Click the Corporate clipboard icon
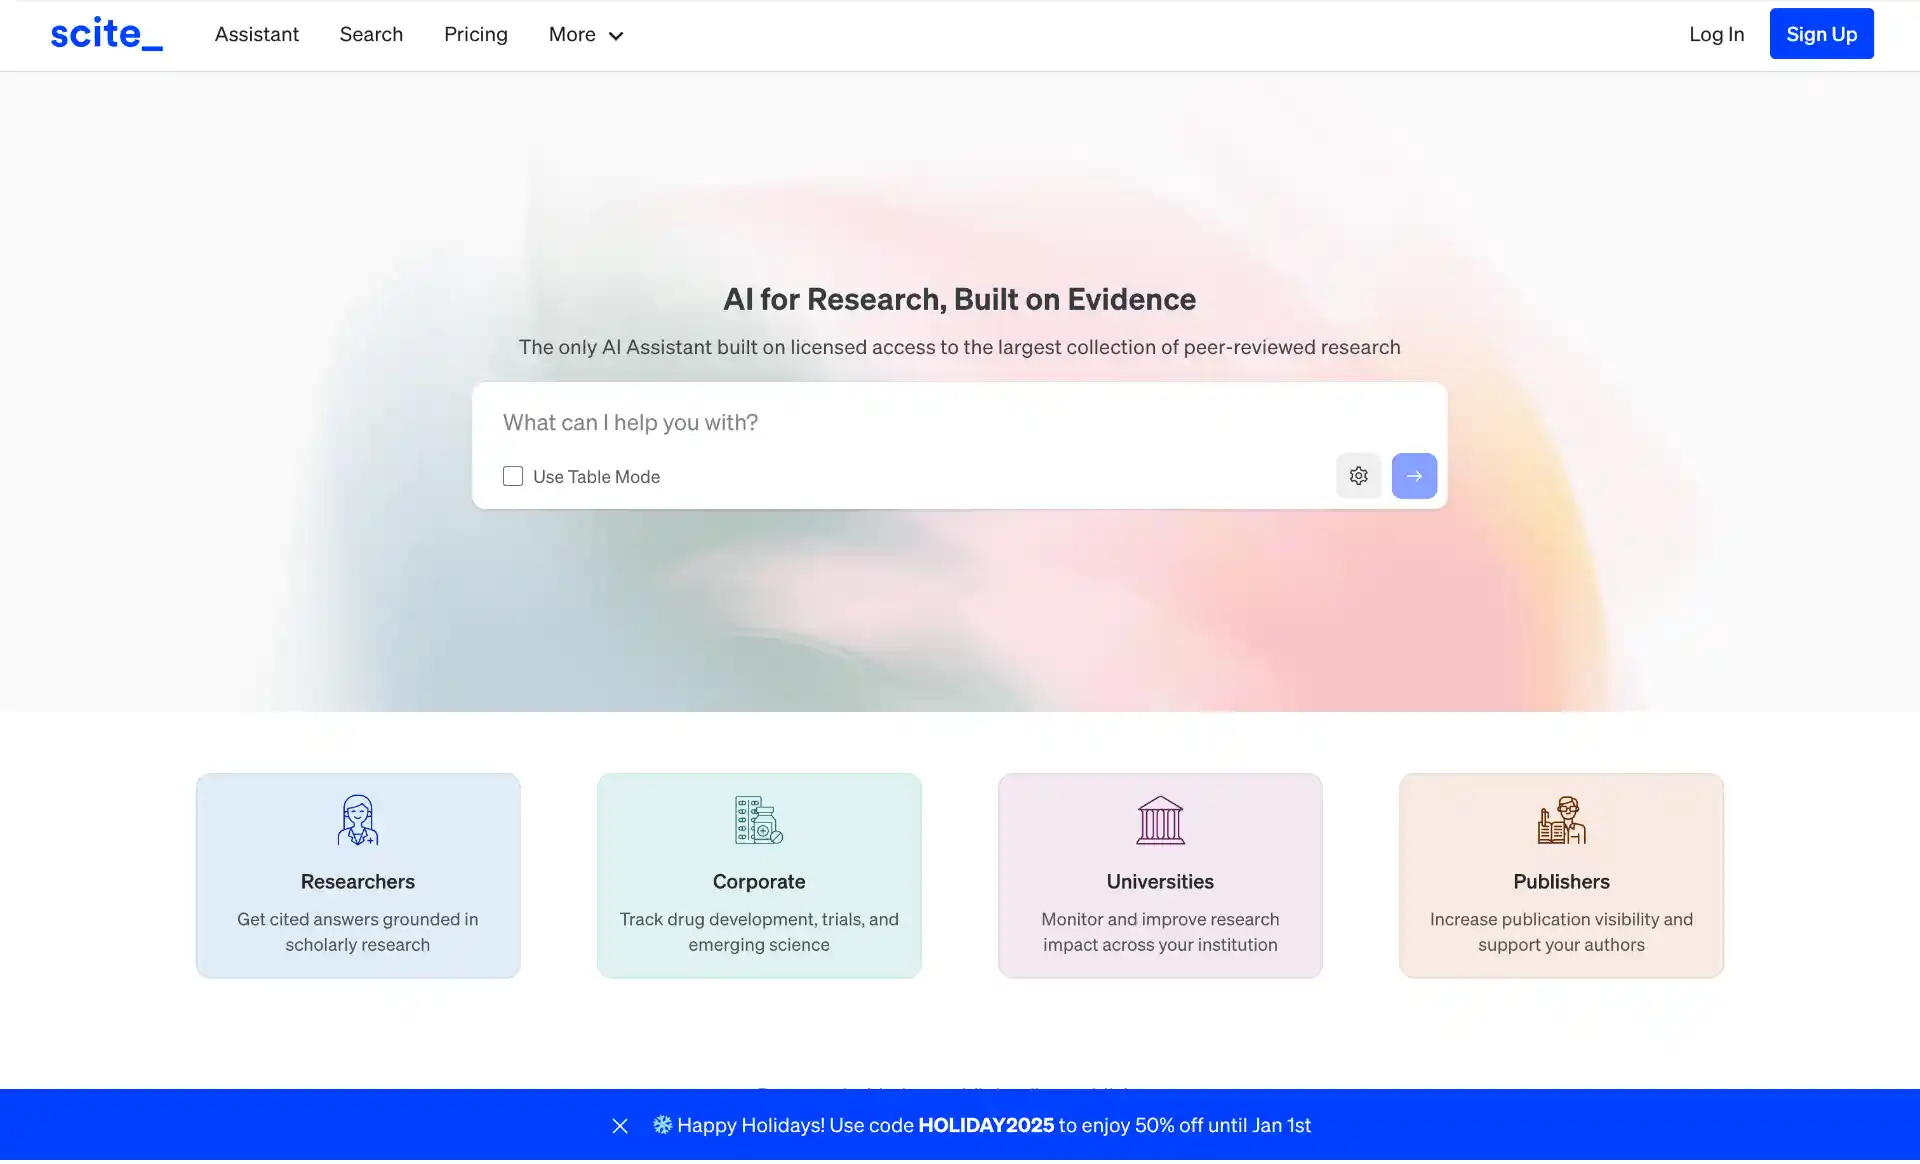 click(758, 820)
